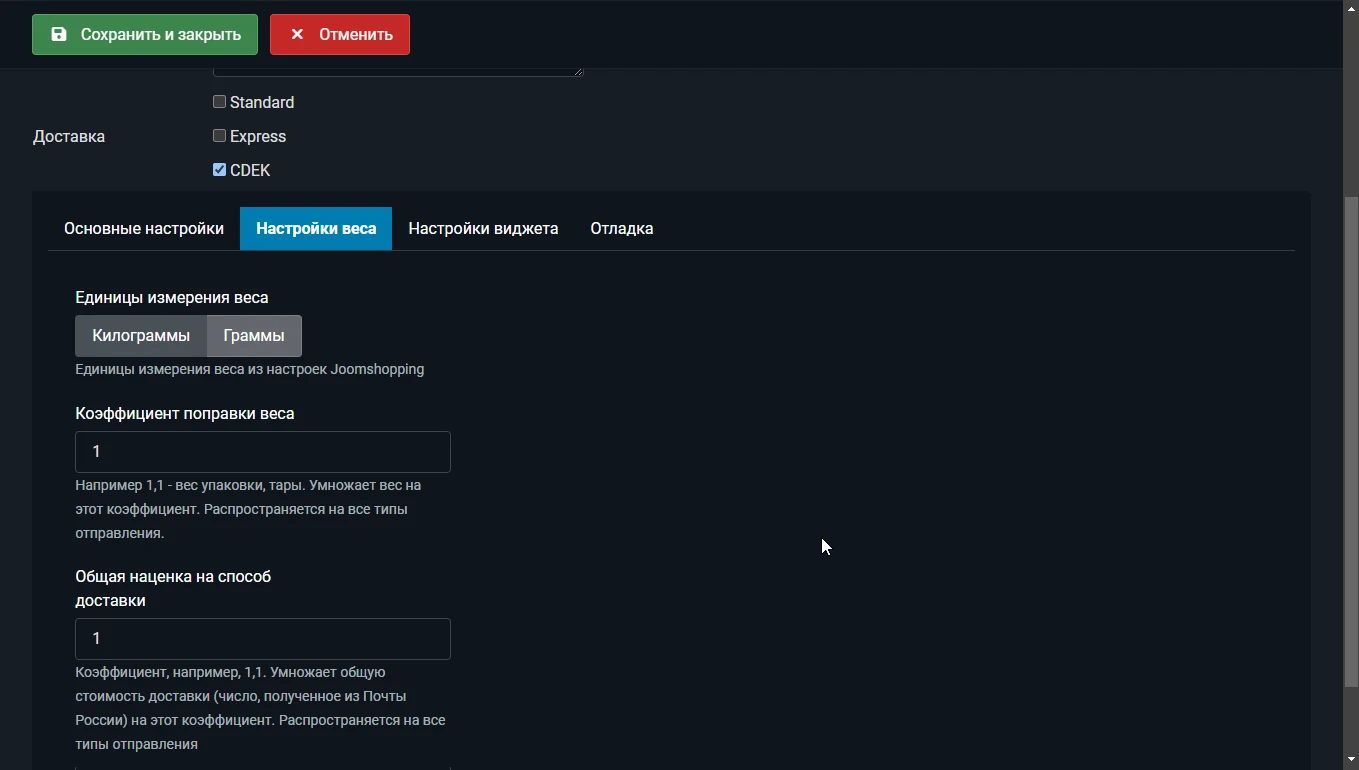Switch to the Настройки виджета tab

[x=483, y=228]
